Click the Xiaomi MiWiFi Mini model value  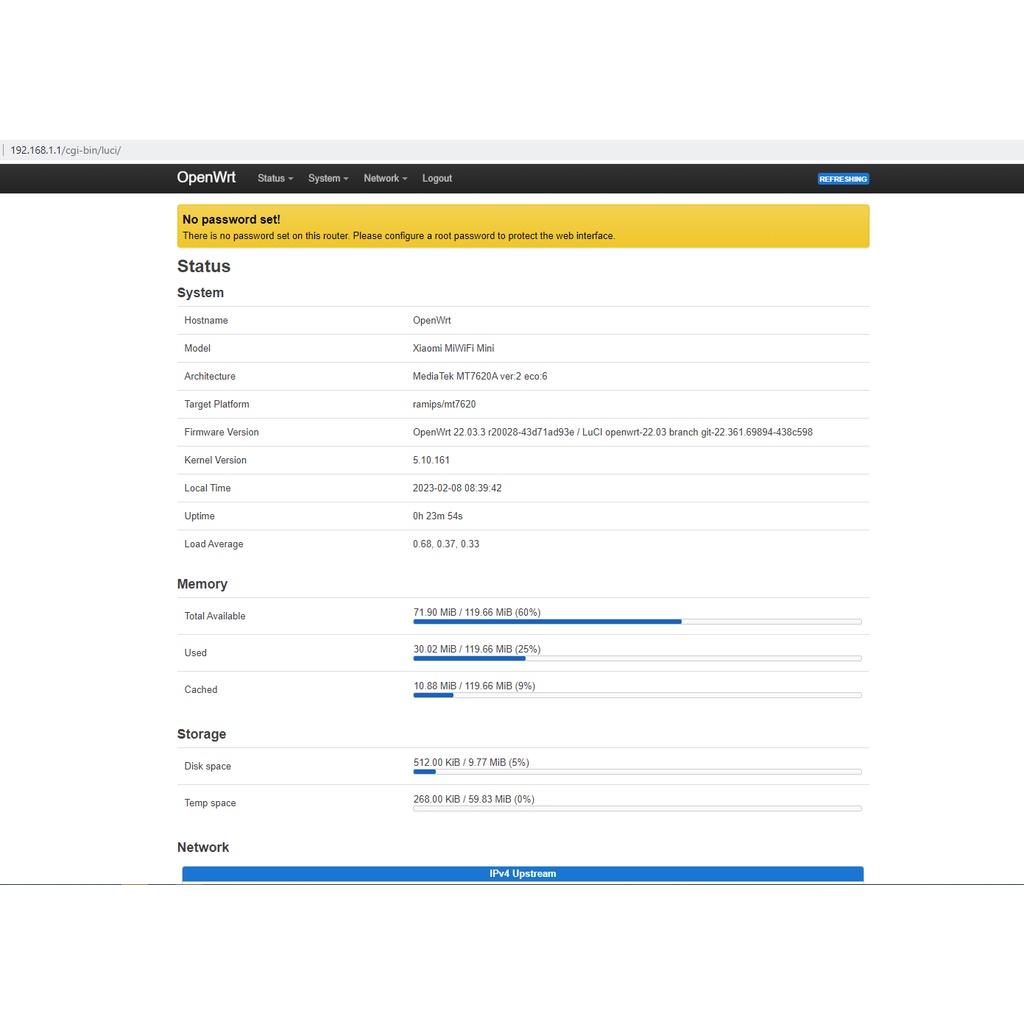453,348
